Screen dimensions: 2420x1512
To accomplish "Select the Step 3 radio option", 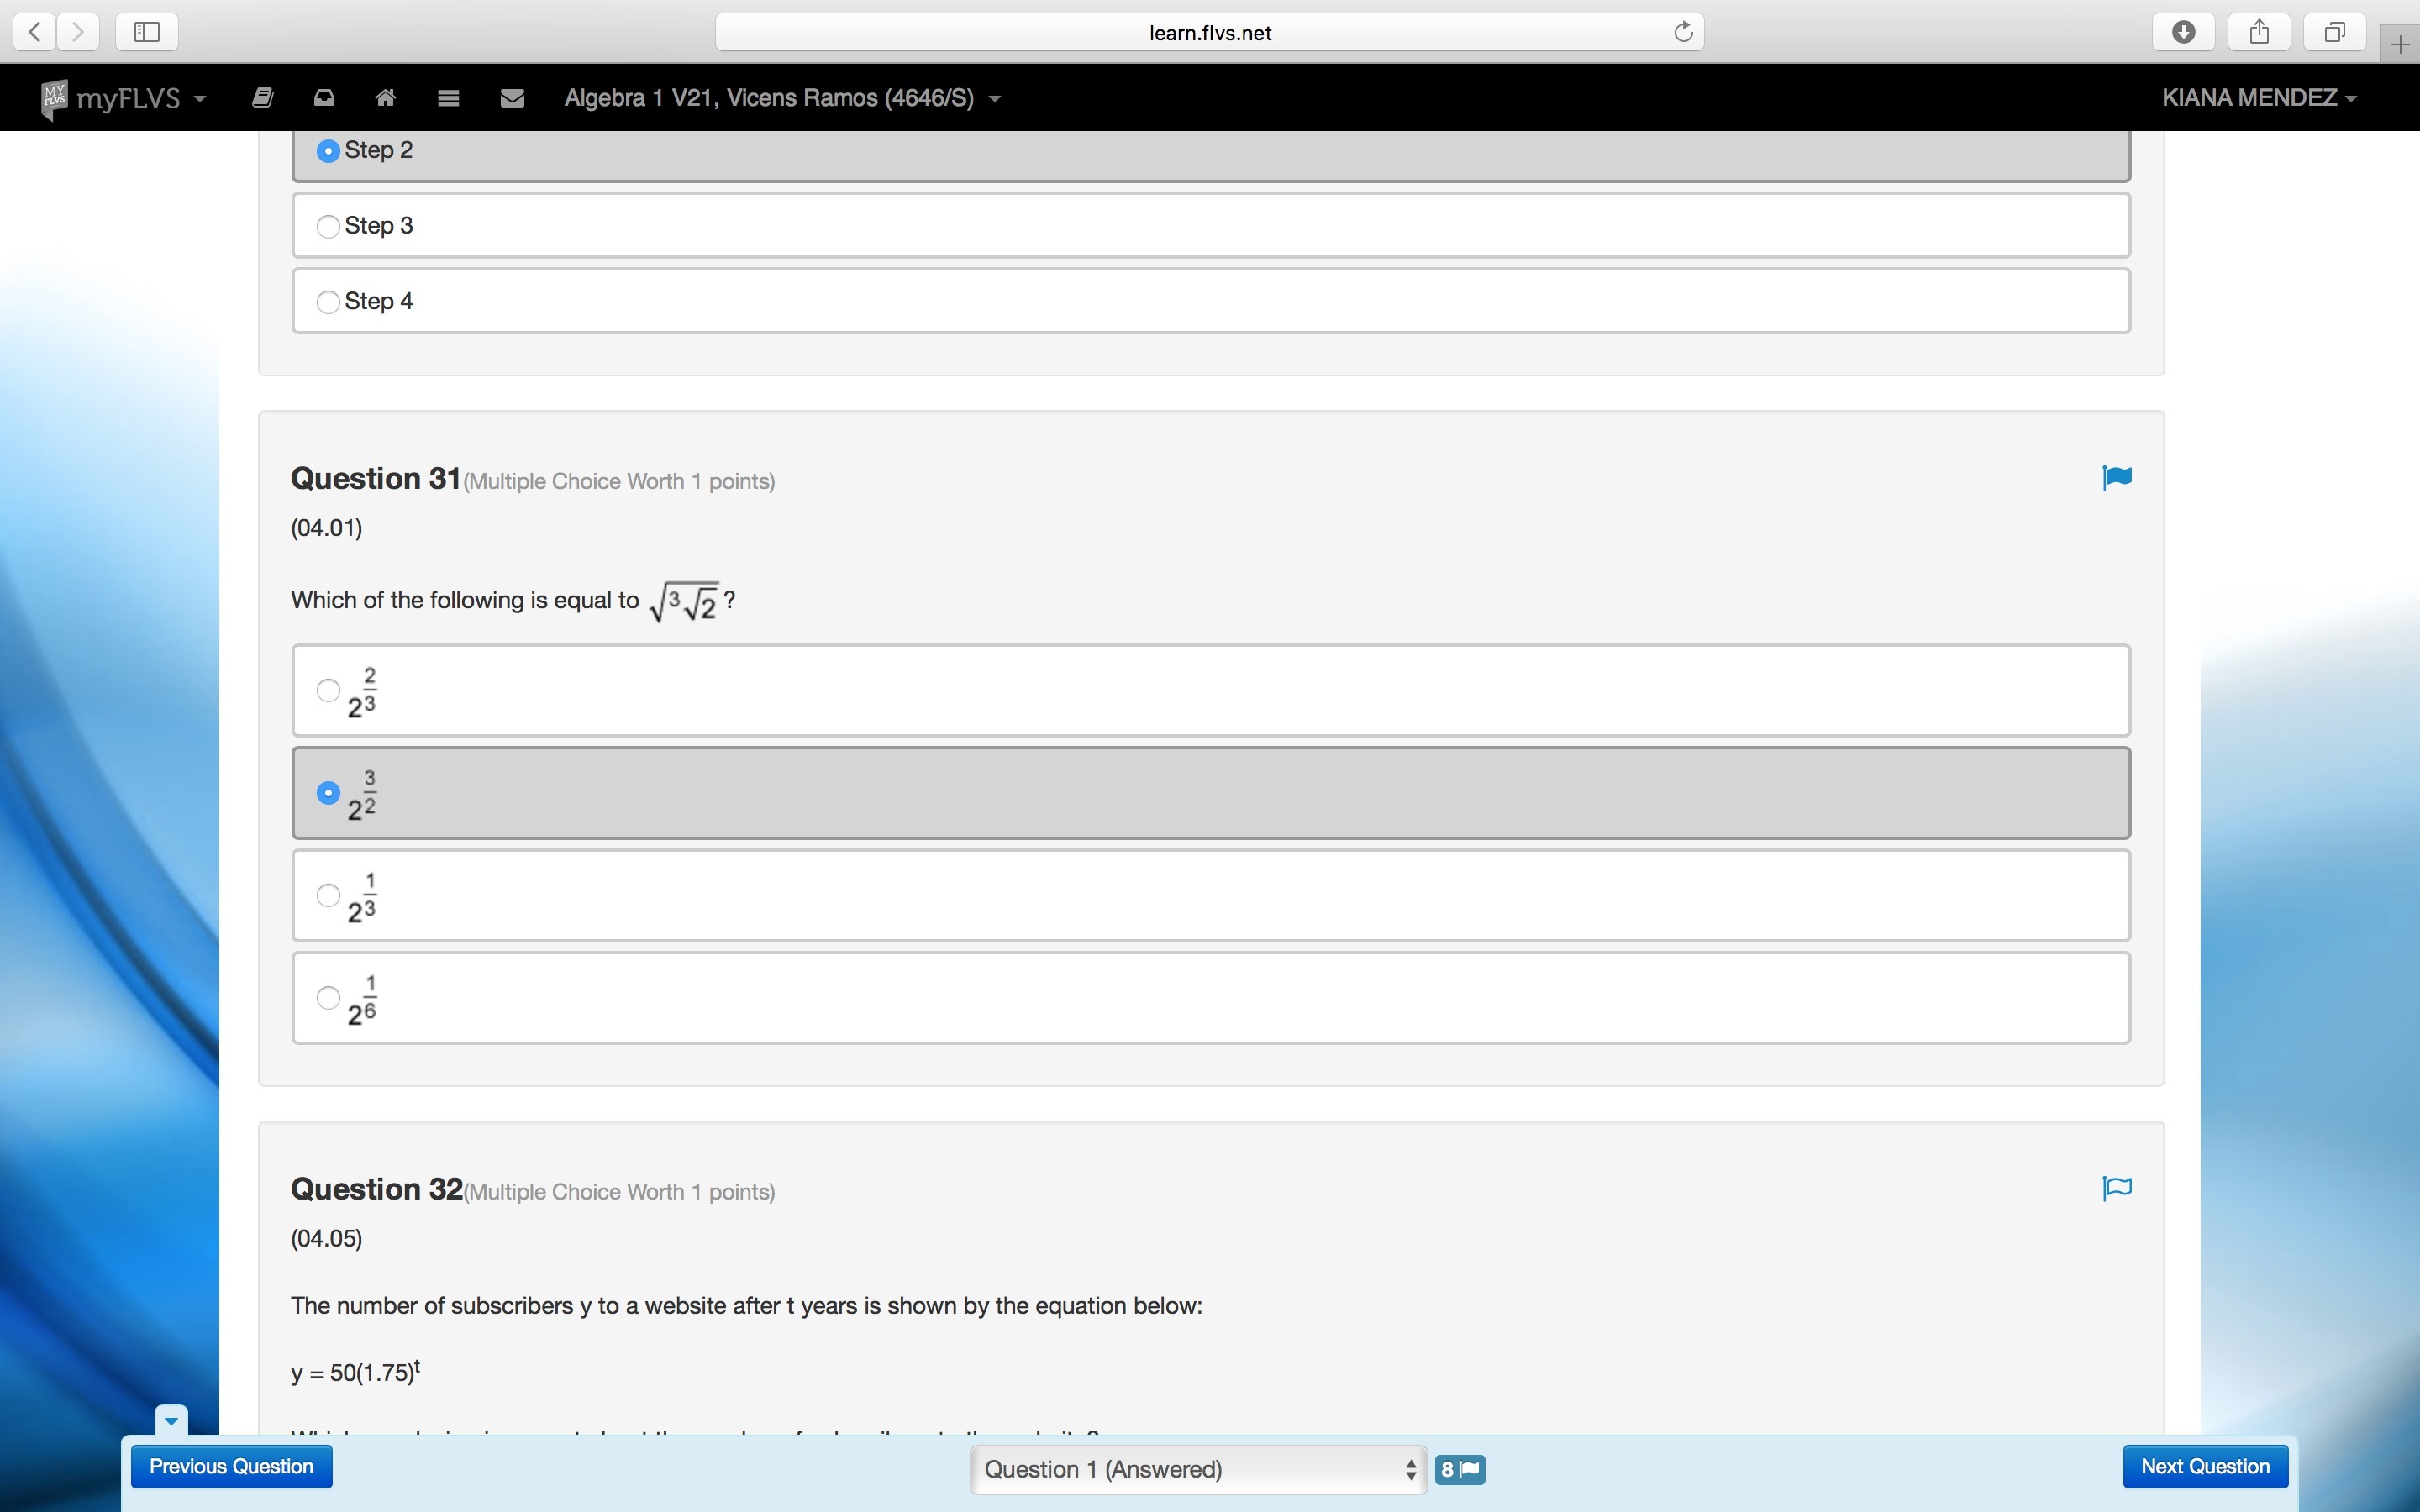I will (328, 226).
